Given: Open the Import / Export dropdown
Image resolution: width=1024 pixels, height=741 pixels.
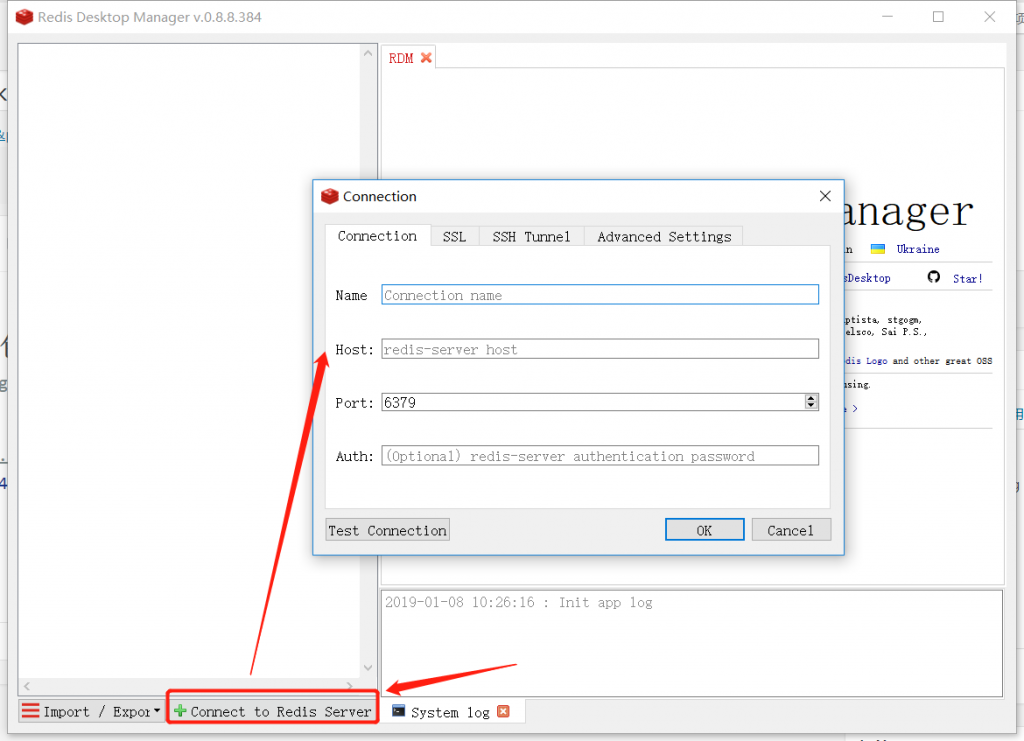Looking at the screenshot, I should point(157,710).
